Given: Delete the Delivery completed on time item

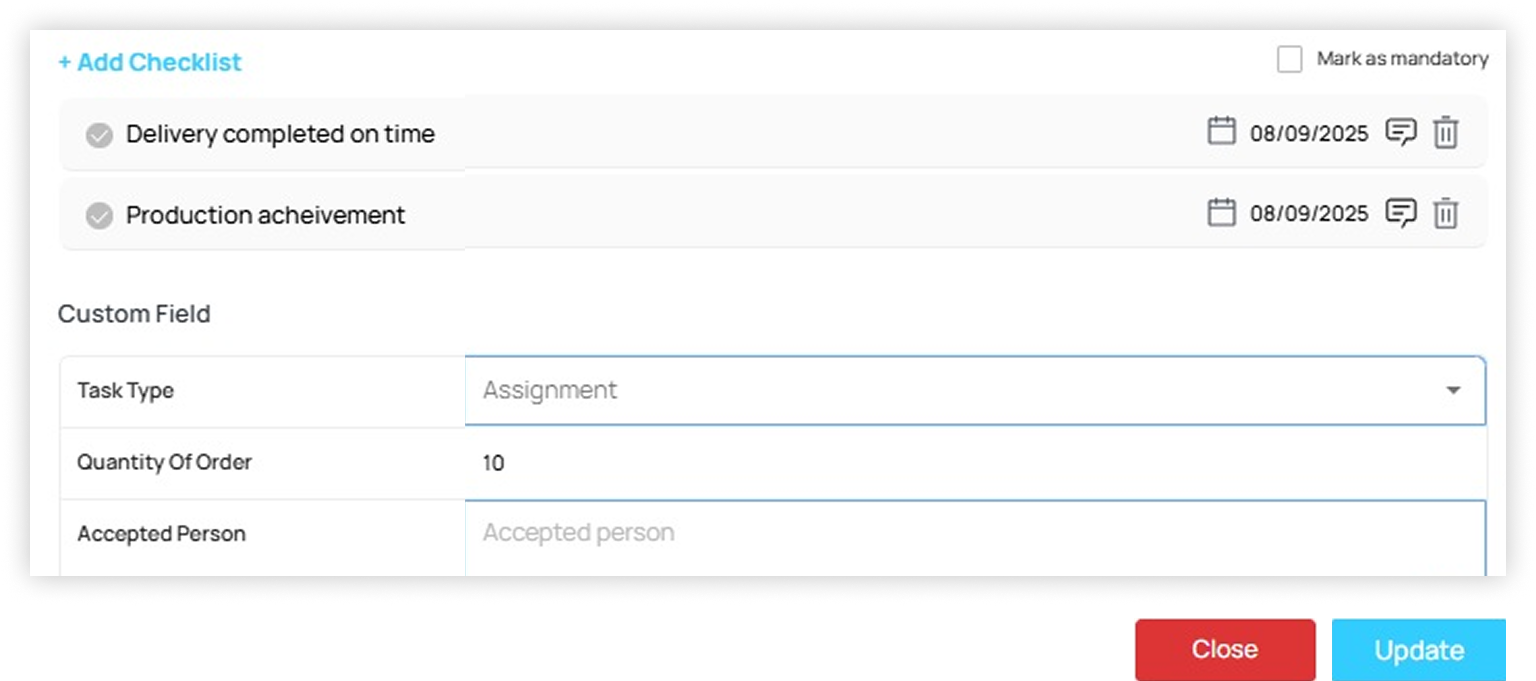Looking at the screenshot, I should (1446, 132).
